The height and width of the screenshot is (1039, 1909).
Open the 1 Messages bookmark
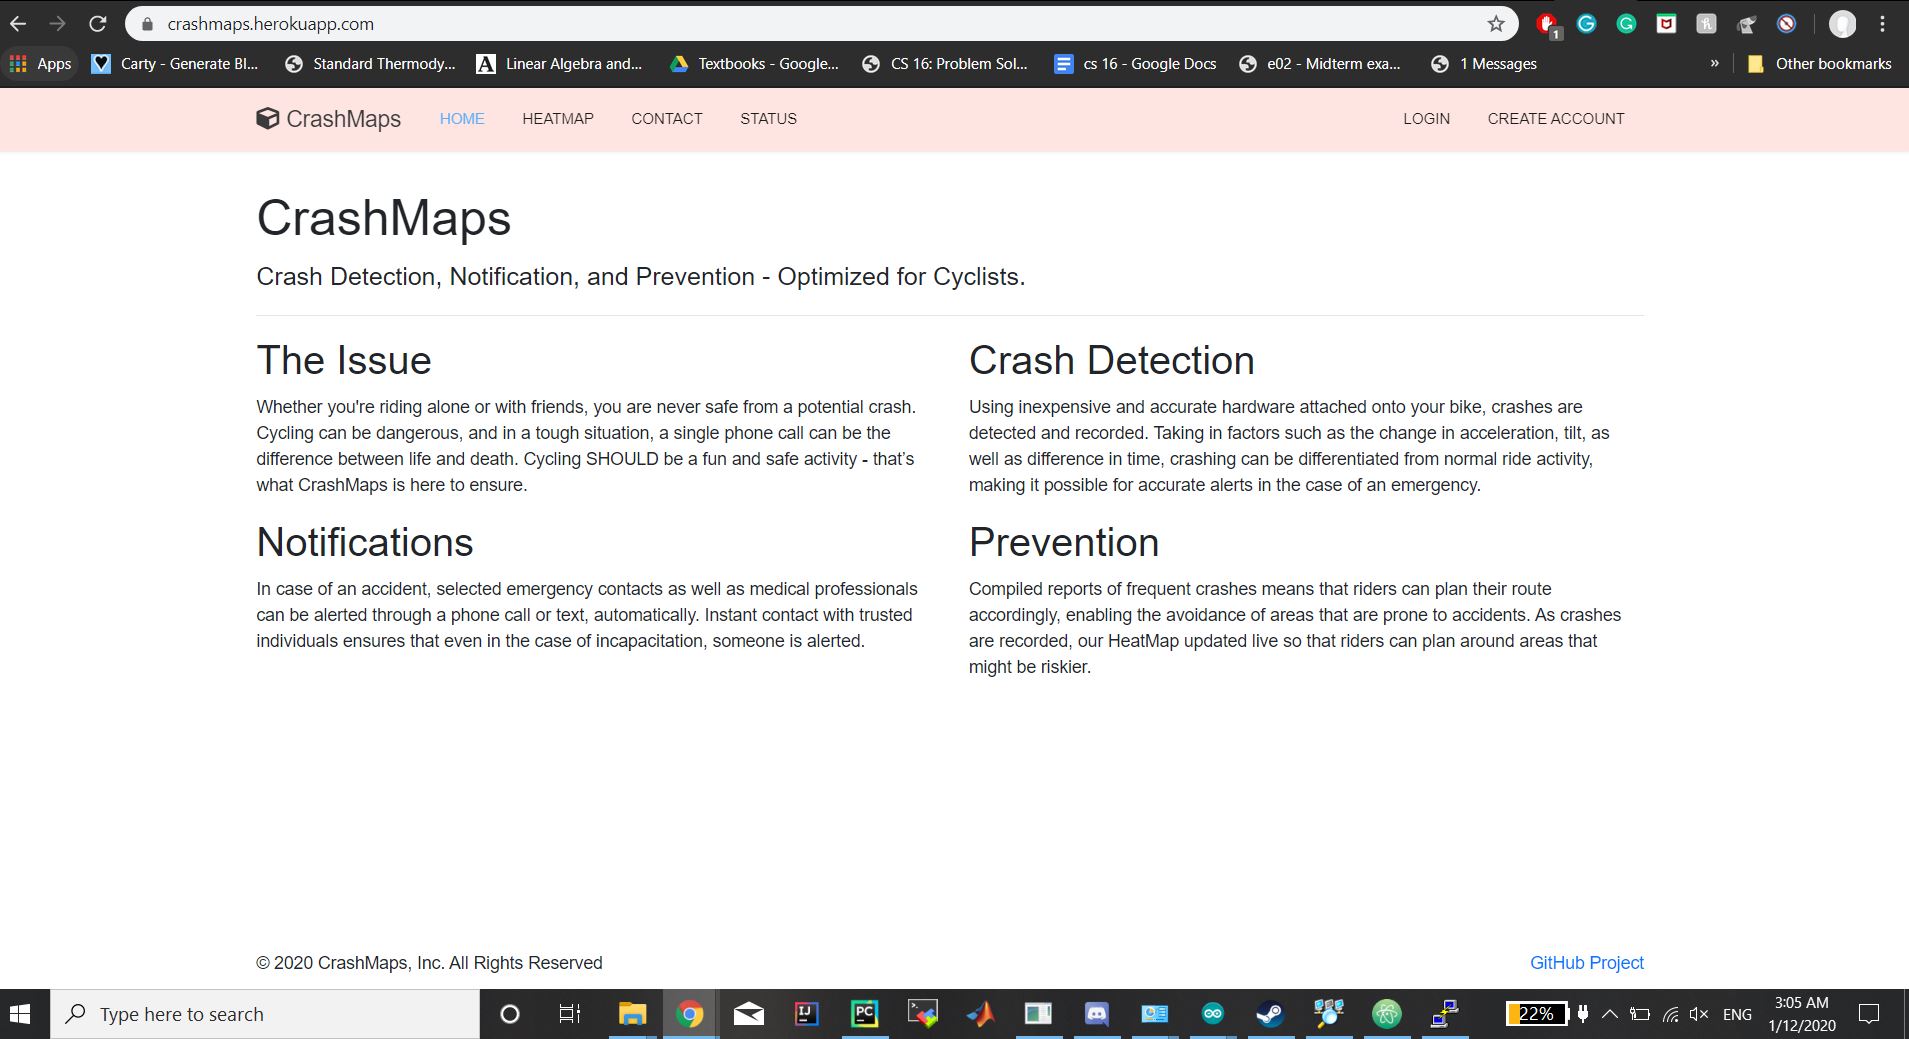[x=1484, y=64]
